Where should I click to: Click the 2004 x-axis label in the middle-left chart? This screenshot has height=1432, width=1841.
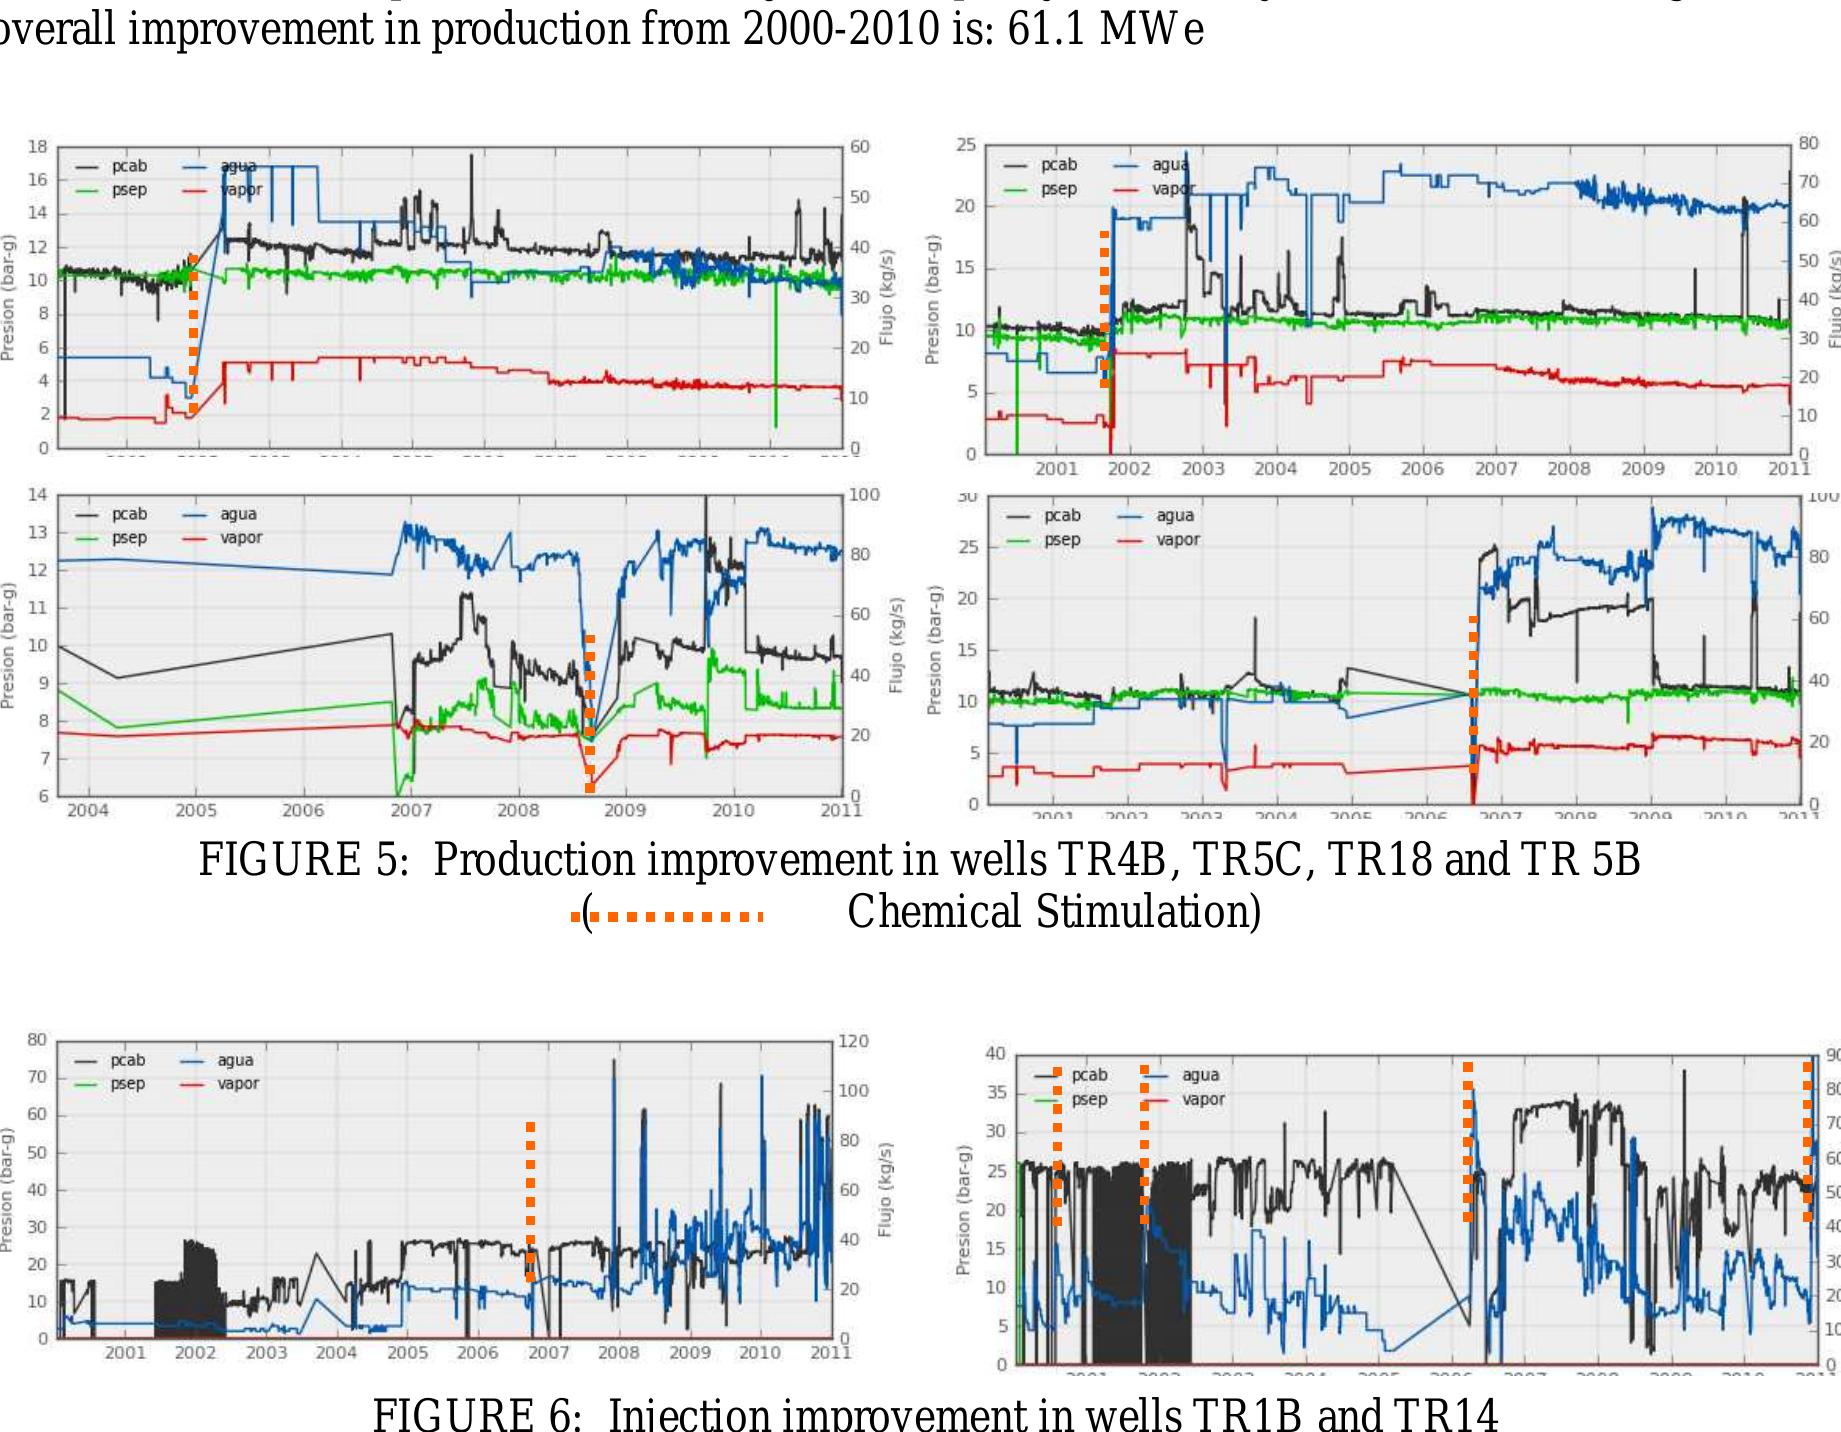pos(88,810)
